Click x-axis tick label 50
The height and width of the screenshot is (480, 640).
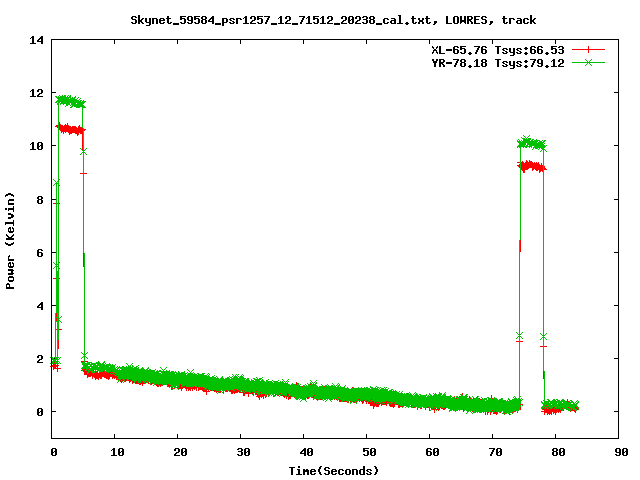pos(369,452)
